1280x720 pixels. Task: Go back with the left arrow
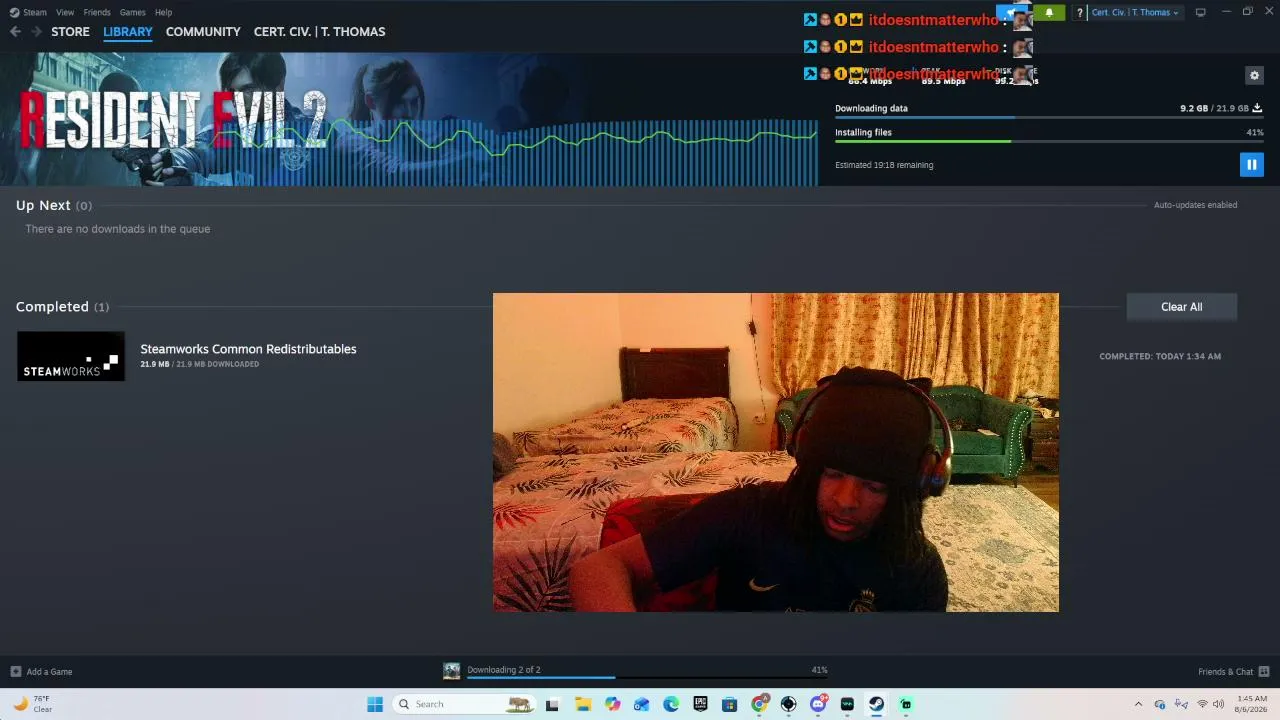(15, 32)
